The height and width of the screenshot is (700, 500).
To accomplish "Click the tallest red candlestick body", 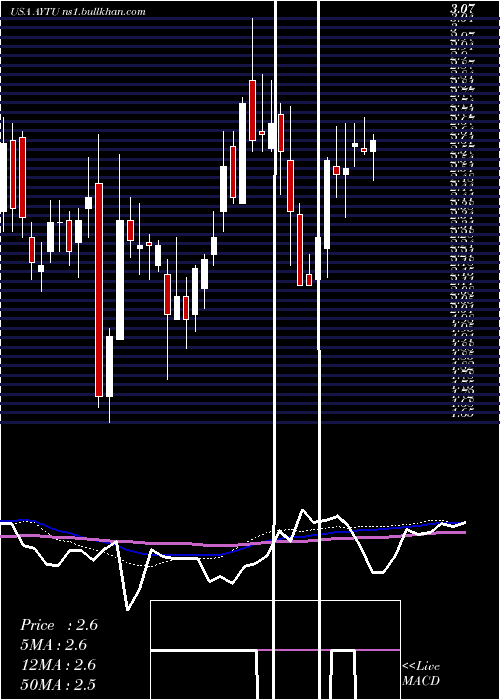I will point(99,290).
